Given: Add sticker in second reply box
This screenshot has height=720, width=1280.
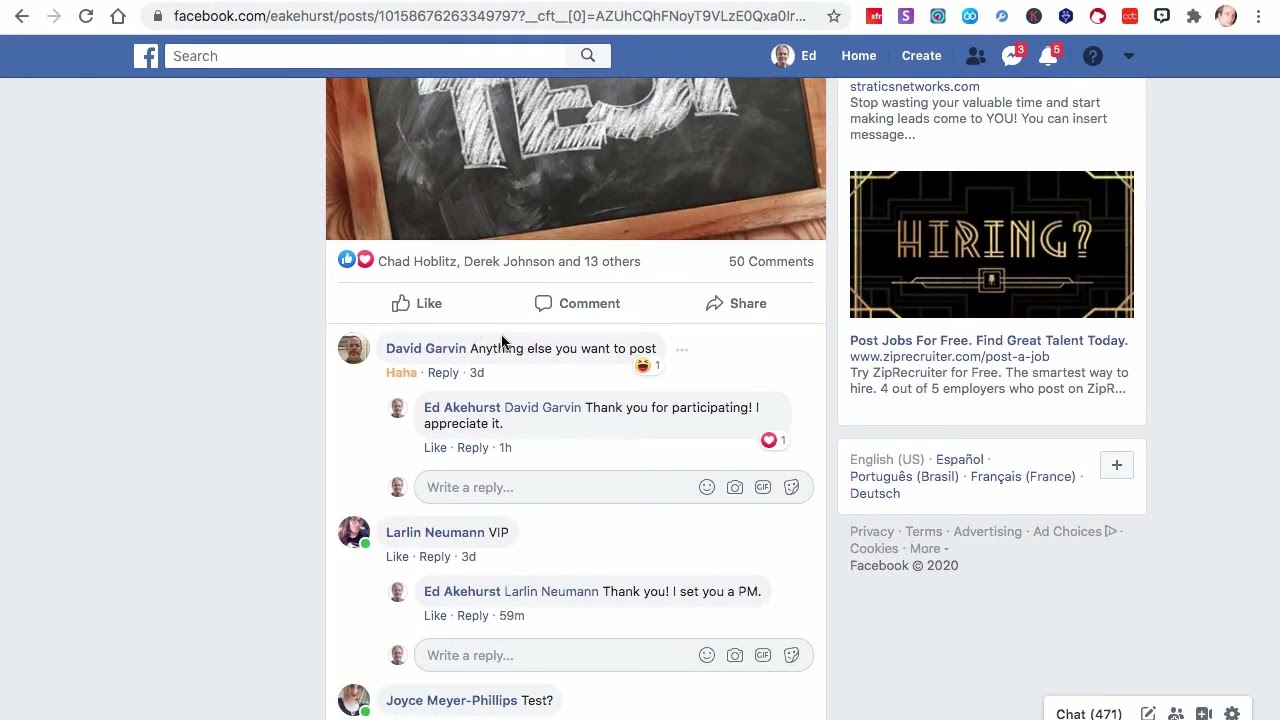Looking at the screenshot, I should [x=791, y=655].
